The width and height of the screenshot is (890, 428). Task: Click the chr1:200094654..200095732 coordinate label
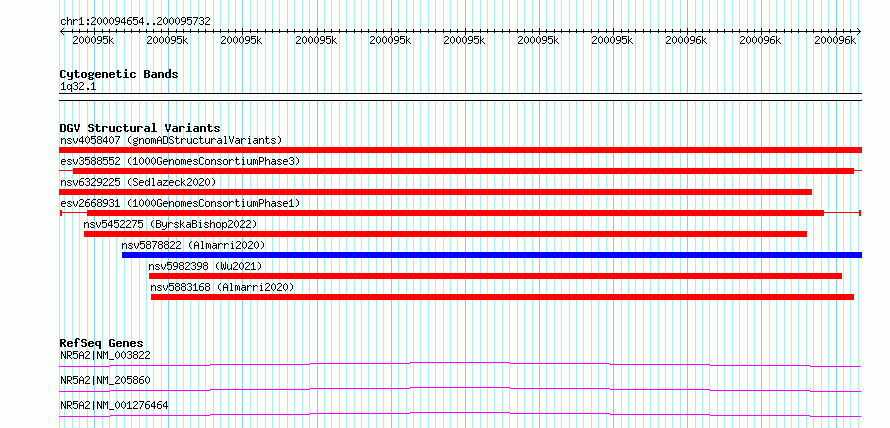(x=135, y=21)
